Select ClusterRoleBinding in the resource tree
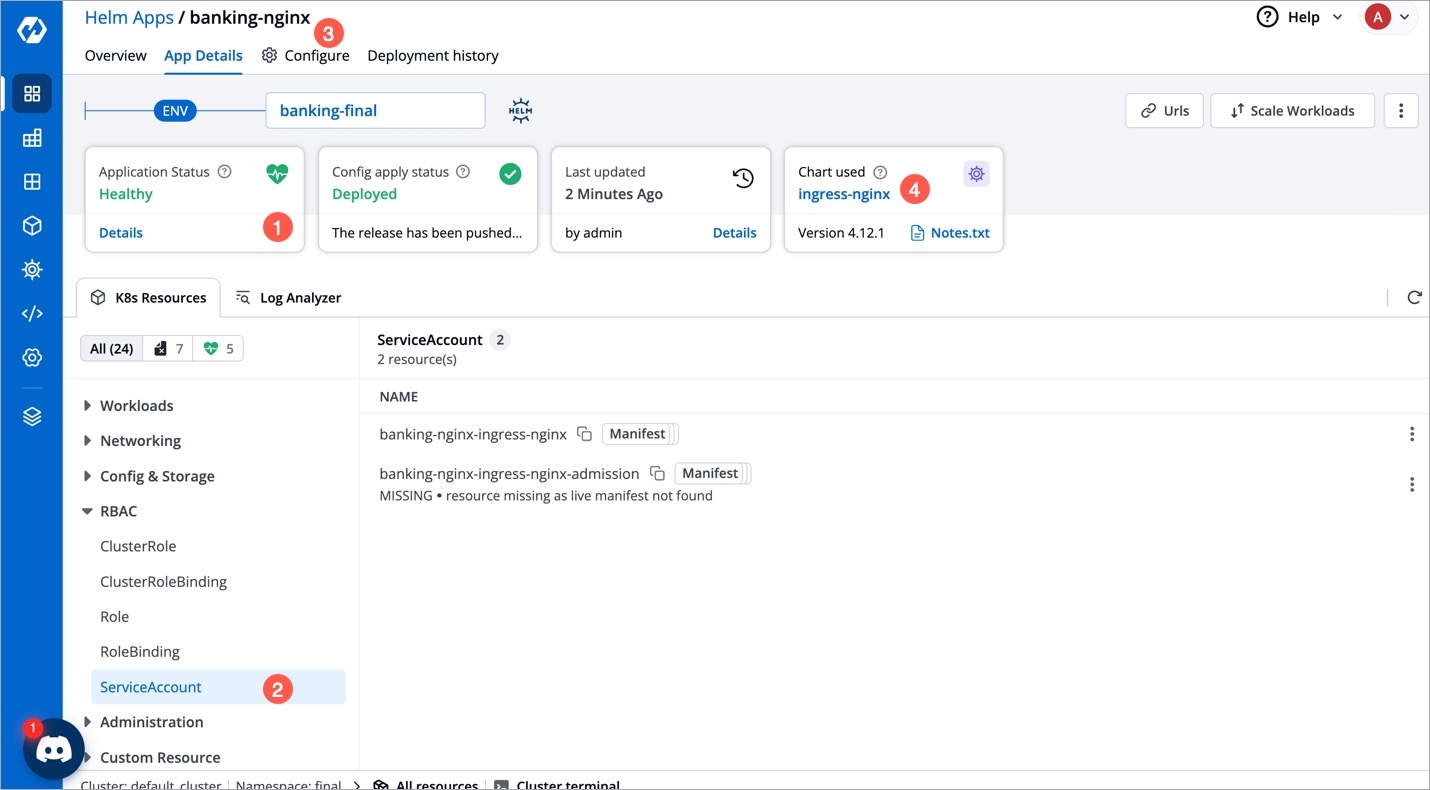1430x790 pixels. pyautogui.click(x=163, y=582)
